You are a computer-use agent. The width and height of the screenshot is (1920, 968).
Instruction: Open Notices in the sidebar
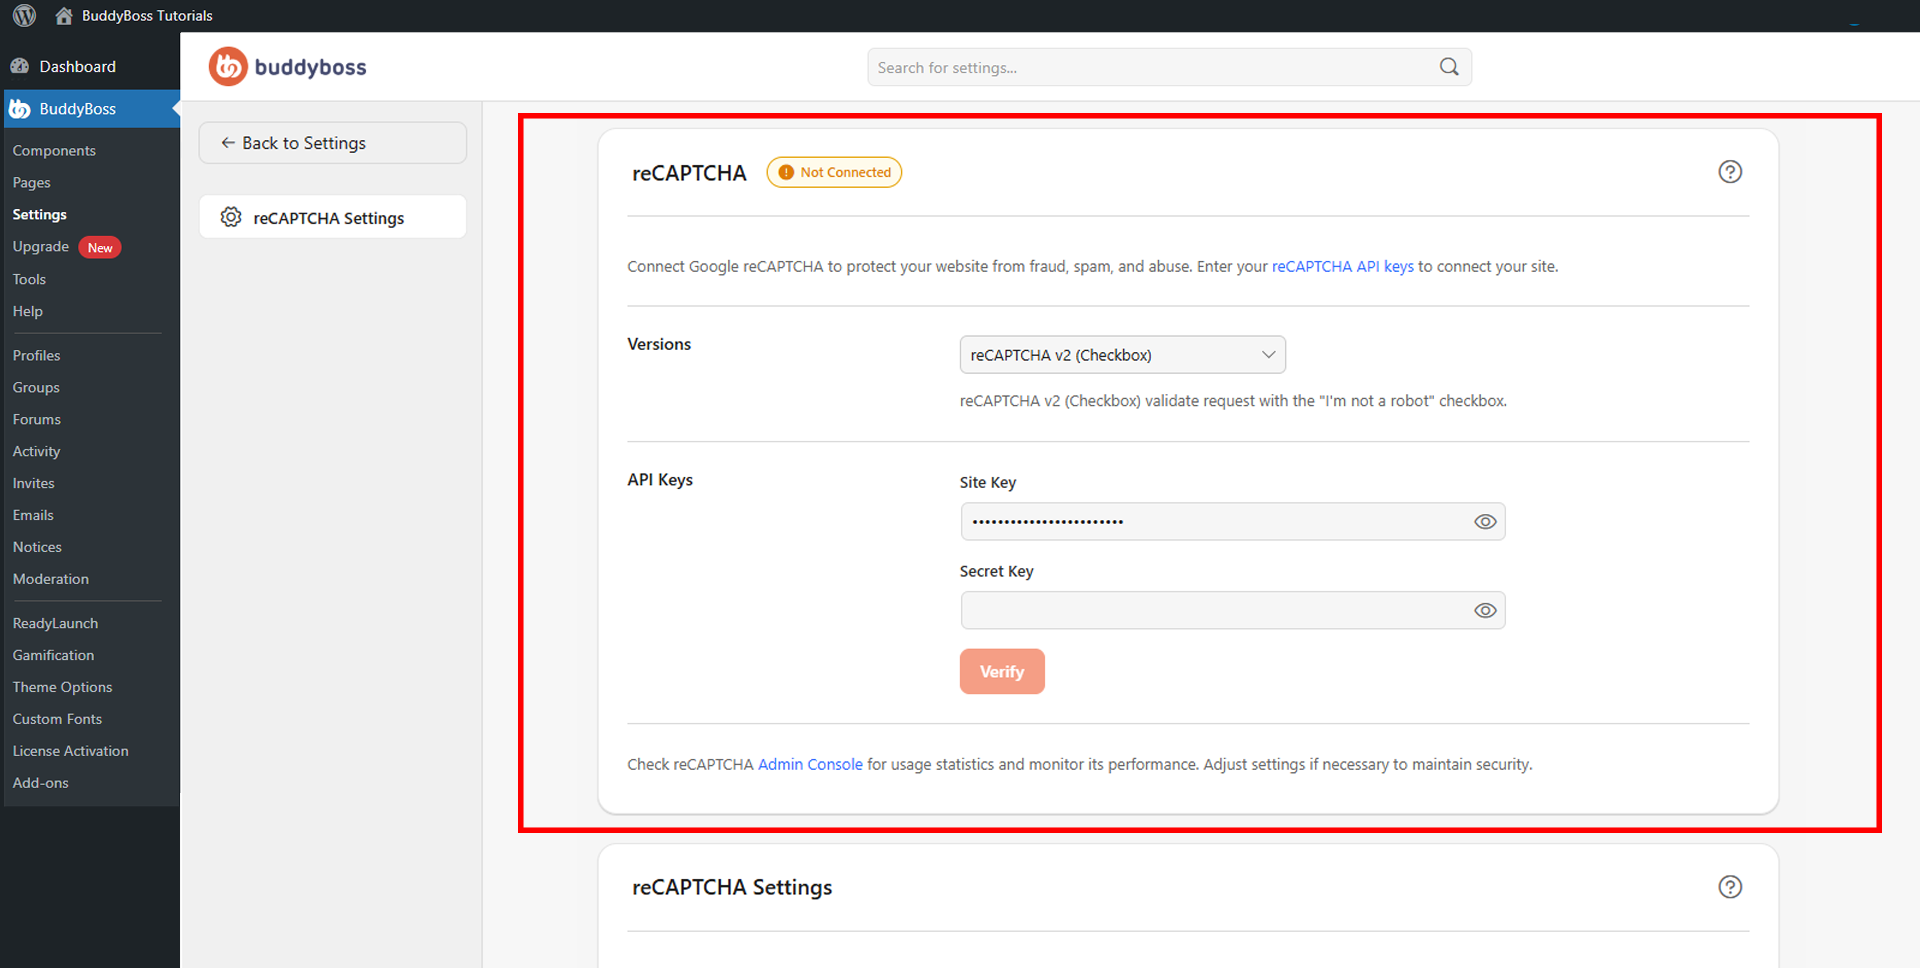[37, 547]
